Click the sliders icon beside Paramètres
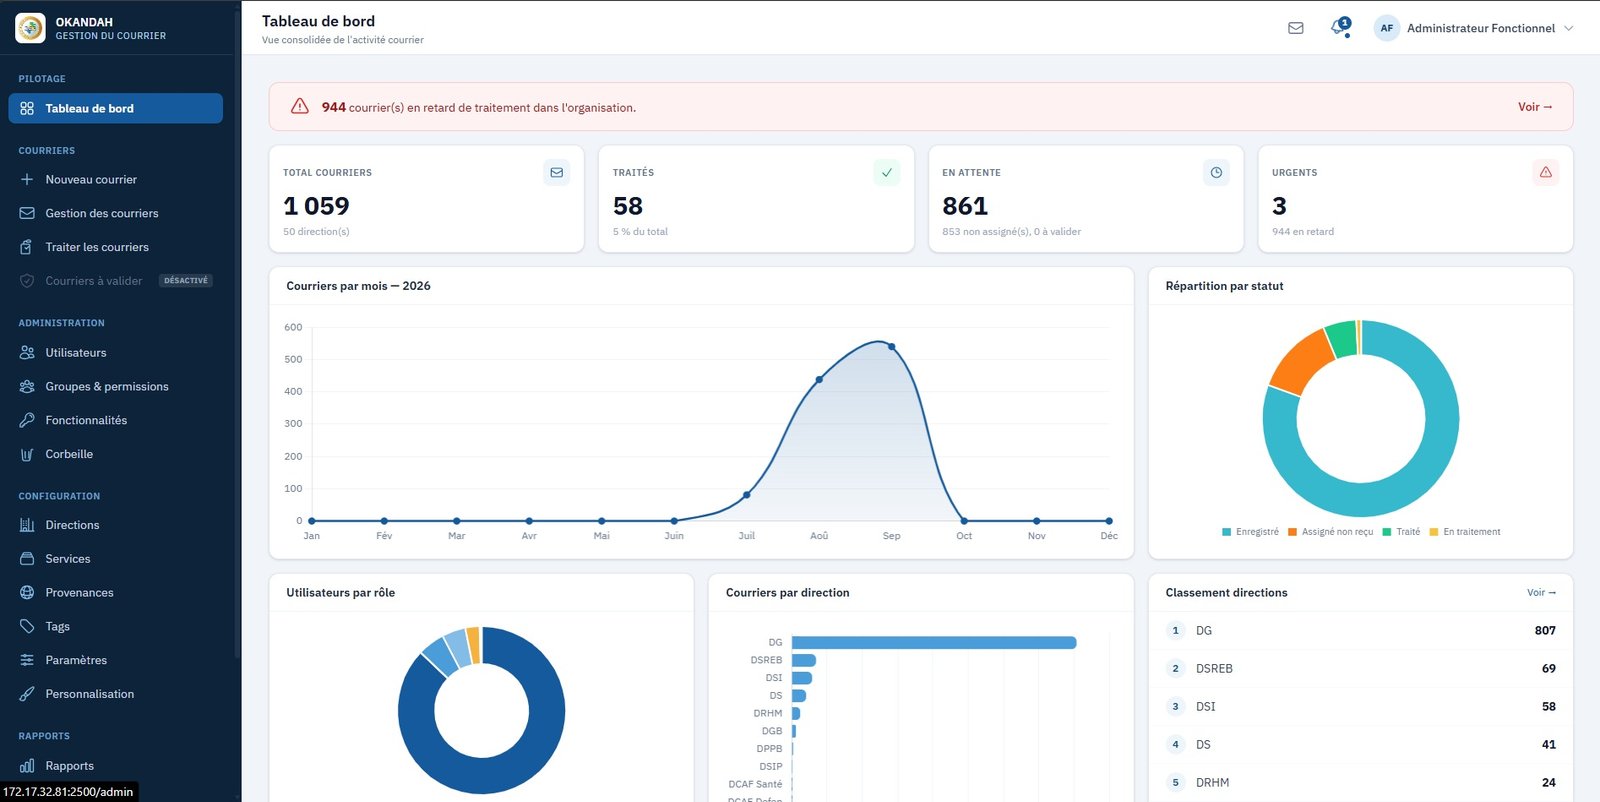Screen dimensions: 1600x802 [27, 660]
